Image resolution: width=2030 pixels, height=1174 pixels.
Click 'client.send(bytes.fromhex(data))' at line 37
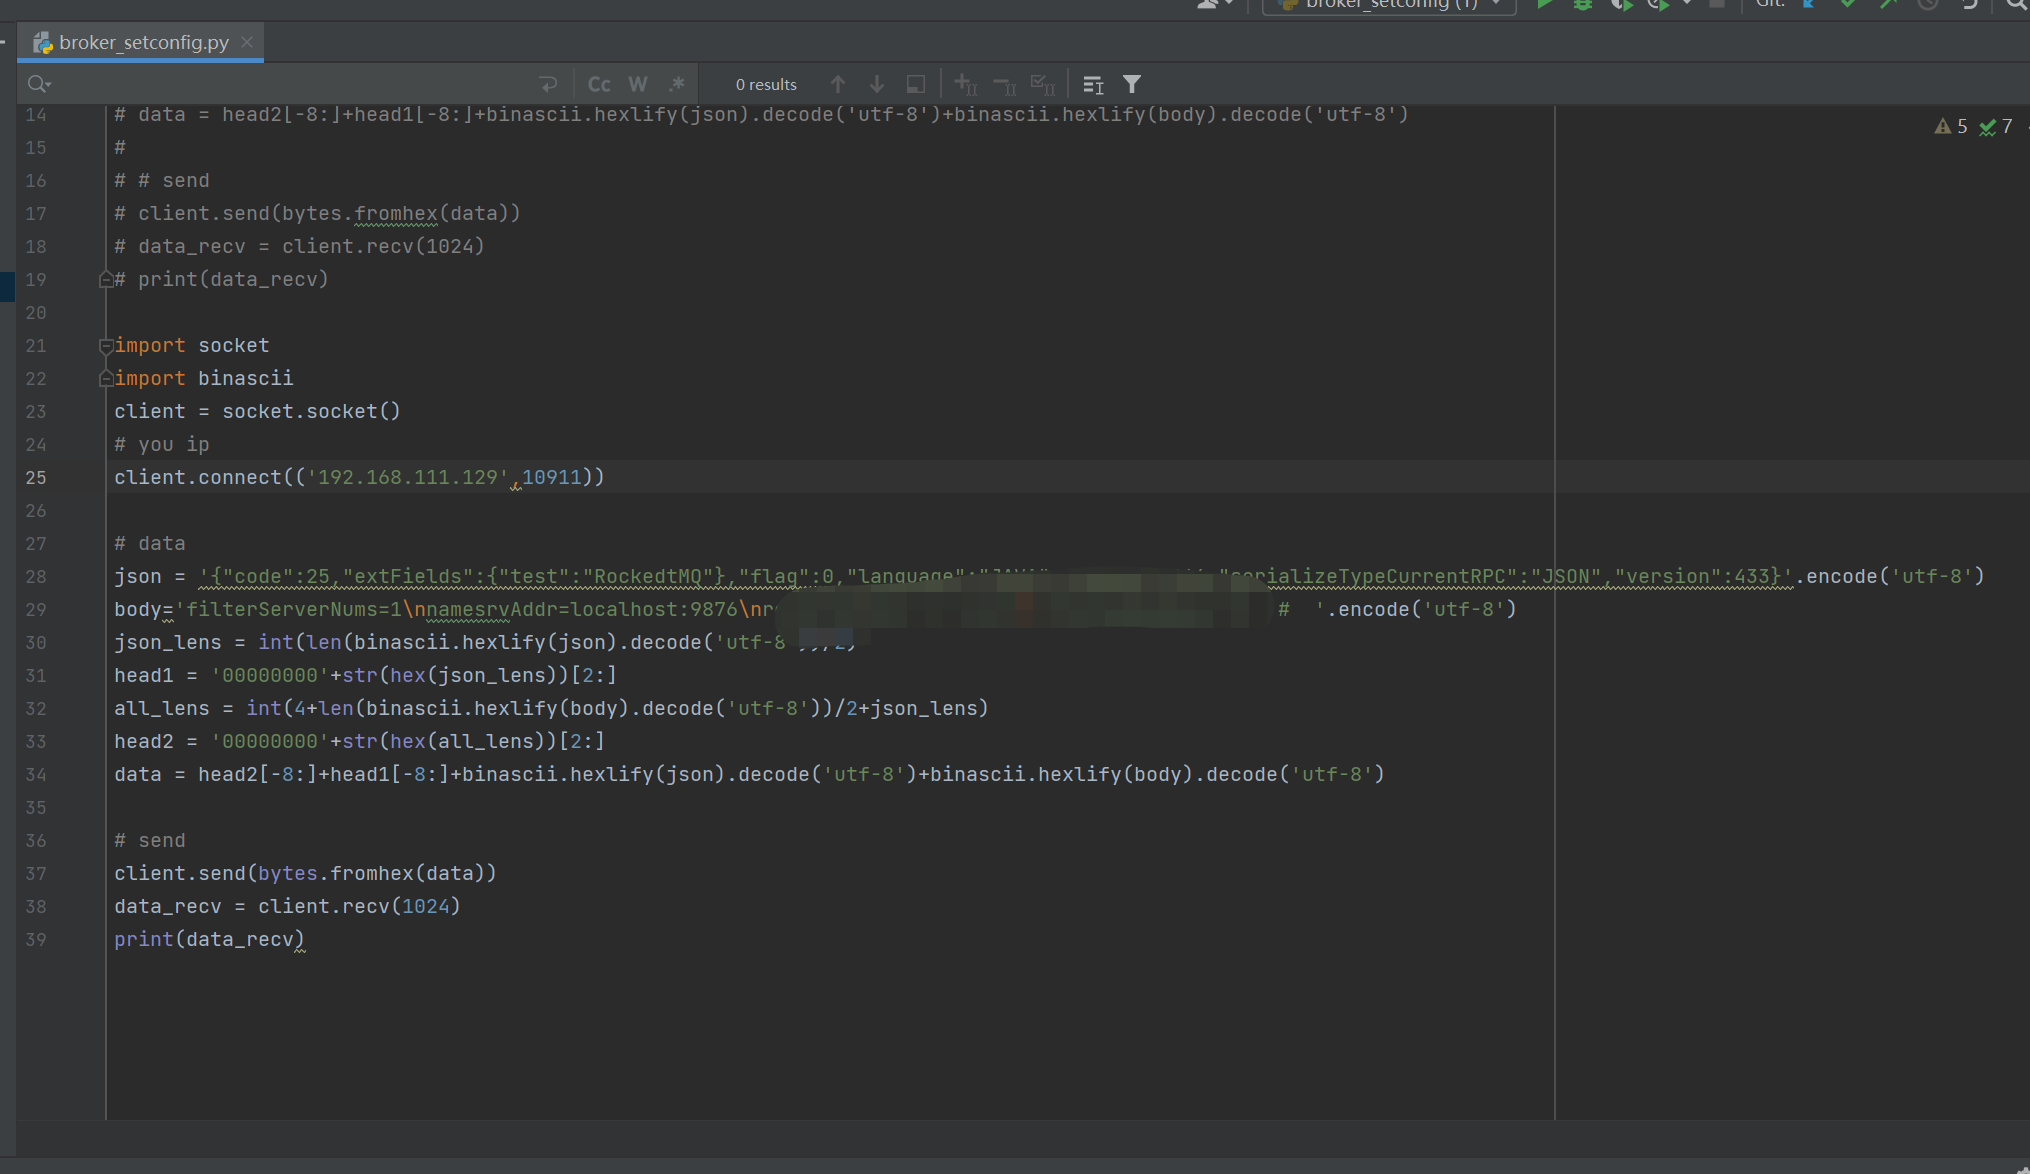point(305,874)
